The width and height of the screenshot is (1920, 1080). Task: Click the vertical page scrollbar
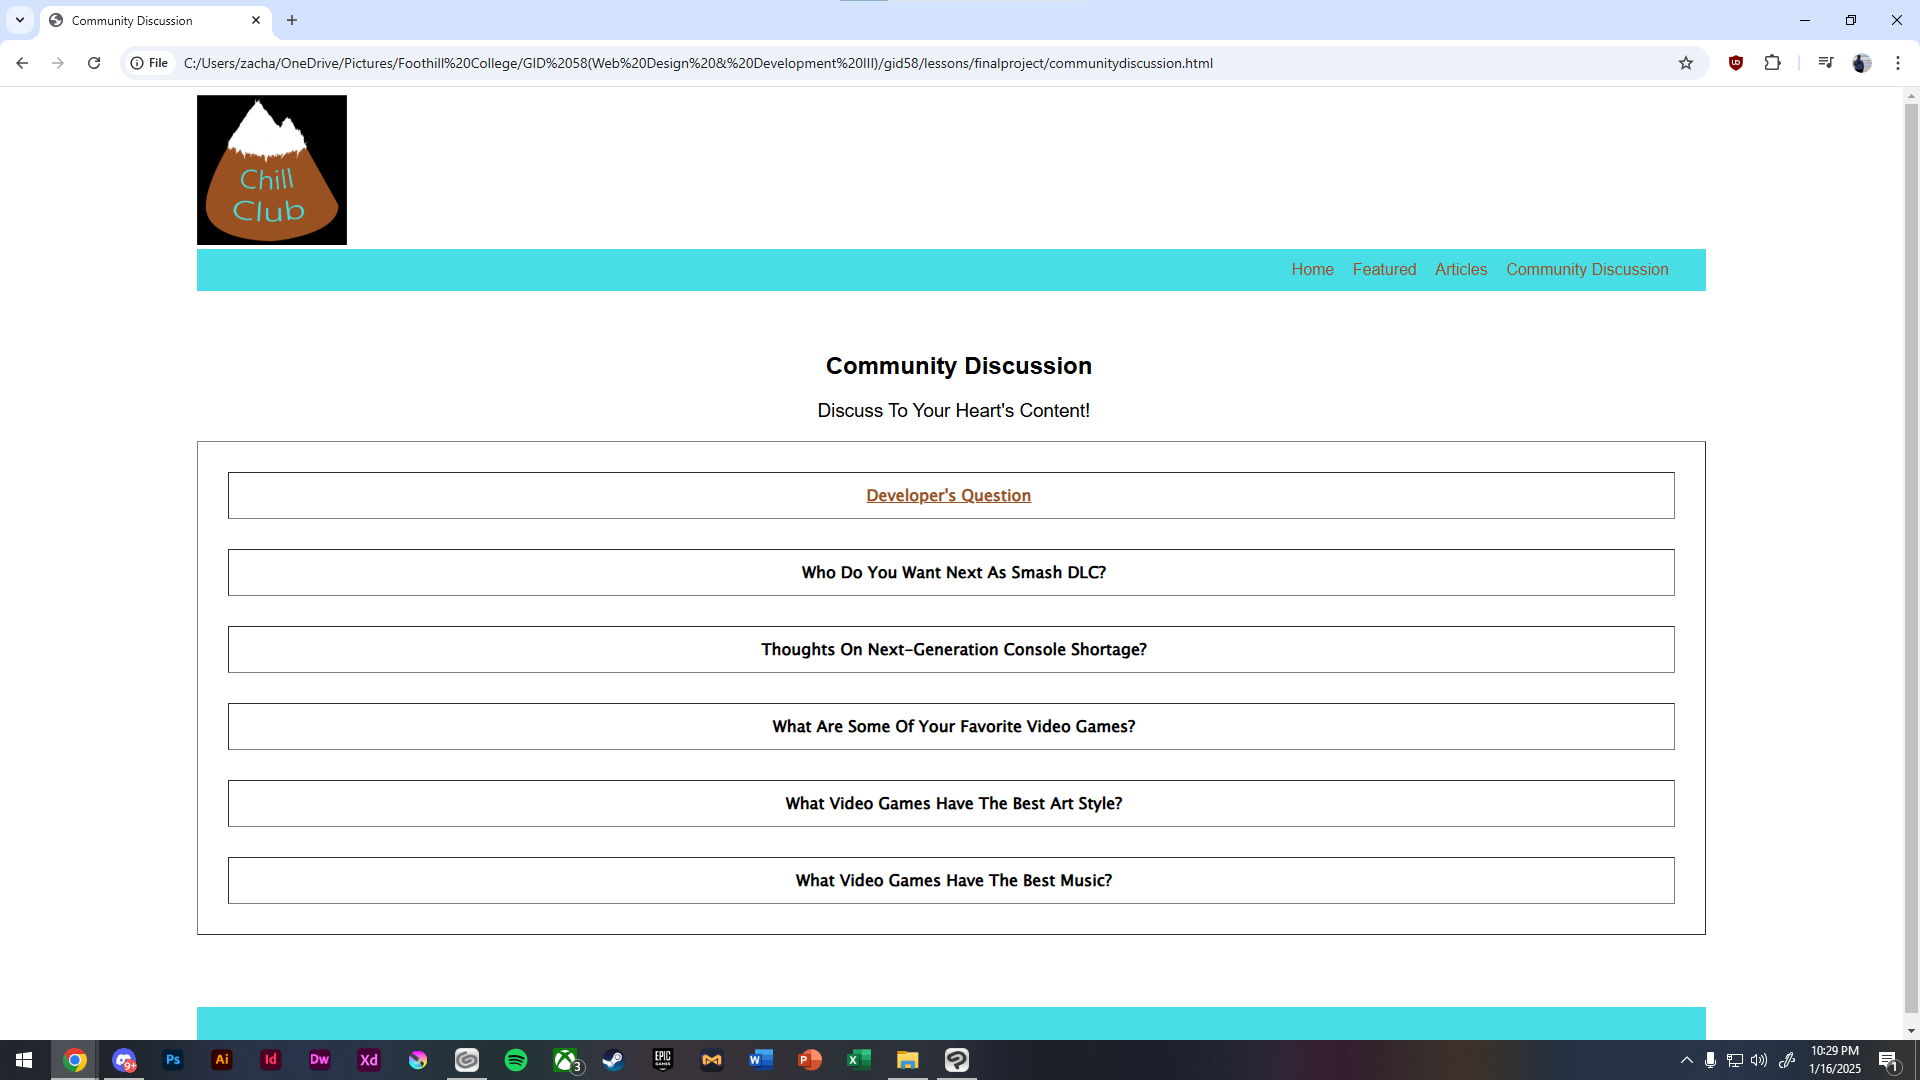pyautogui.click(x=1911, y=560)
